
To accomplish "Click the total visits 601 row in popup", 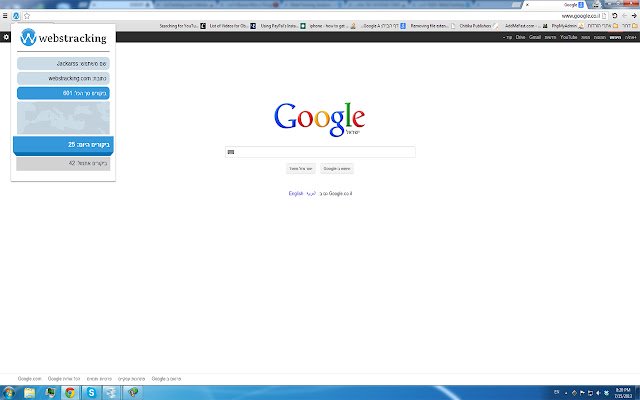I will tap(63, 93).
